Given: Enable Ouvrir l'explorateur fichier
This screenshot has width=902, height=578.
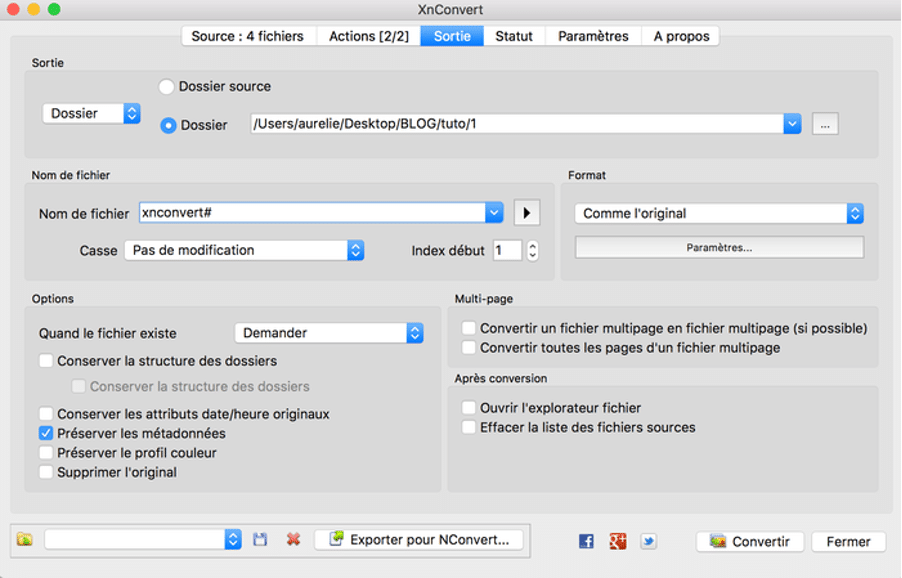Looking at the screenshot, I should coord(468,408).
